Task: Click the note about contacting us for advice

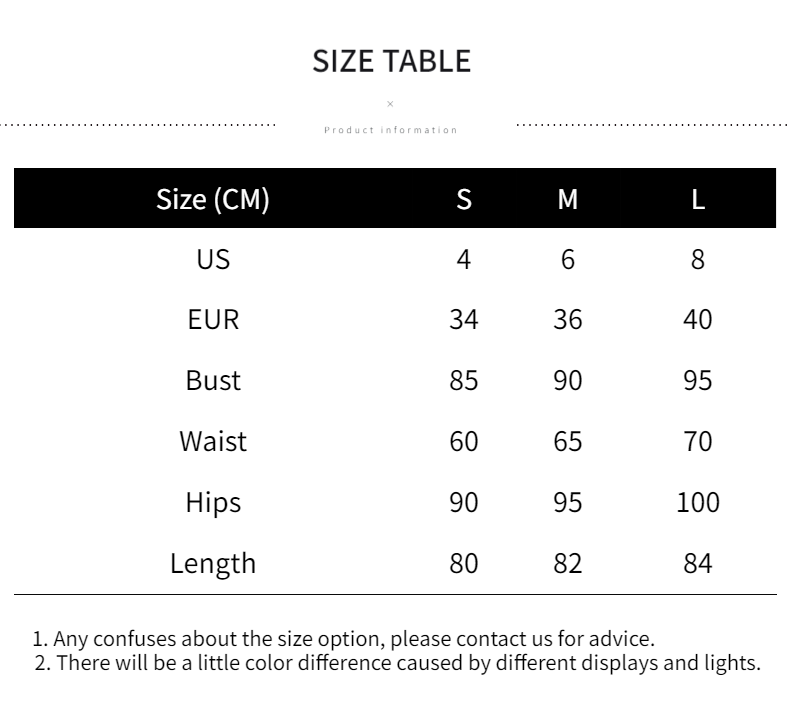Action: (x=344, y=638)
